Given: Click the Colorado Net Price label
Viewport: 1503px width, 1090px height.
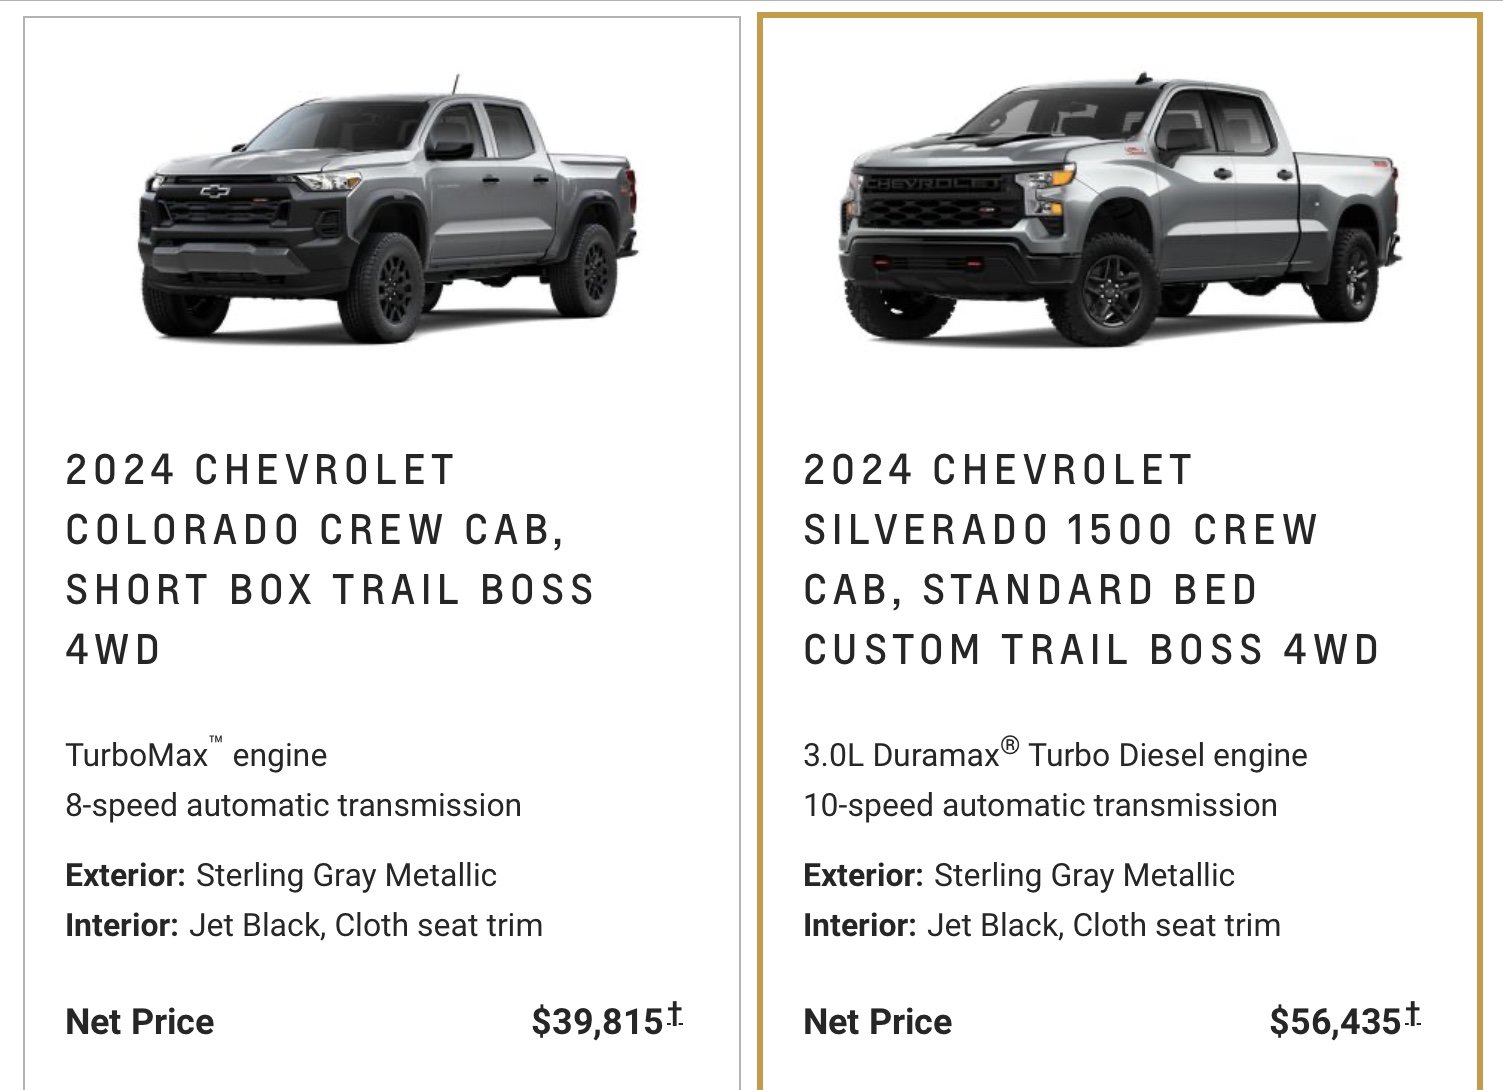Looking at the screenshot, I should 140,1022.
